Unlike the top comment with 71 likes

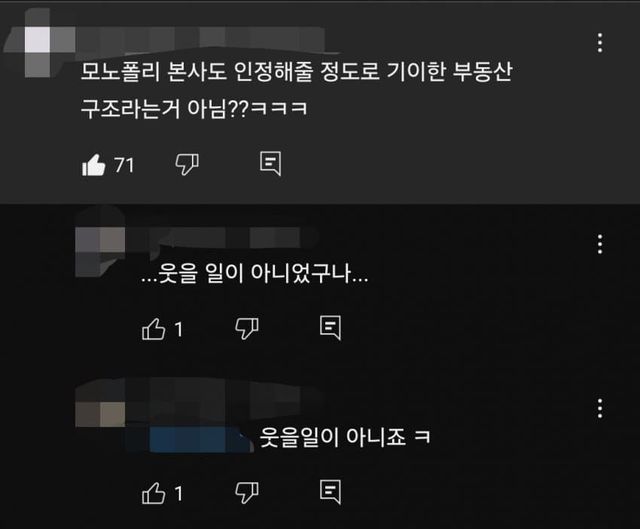click(93, 165)
